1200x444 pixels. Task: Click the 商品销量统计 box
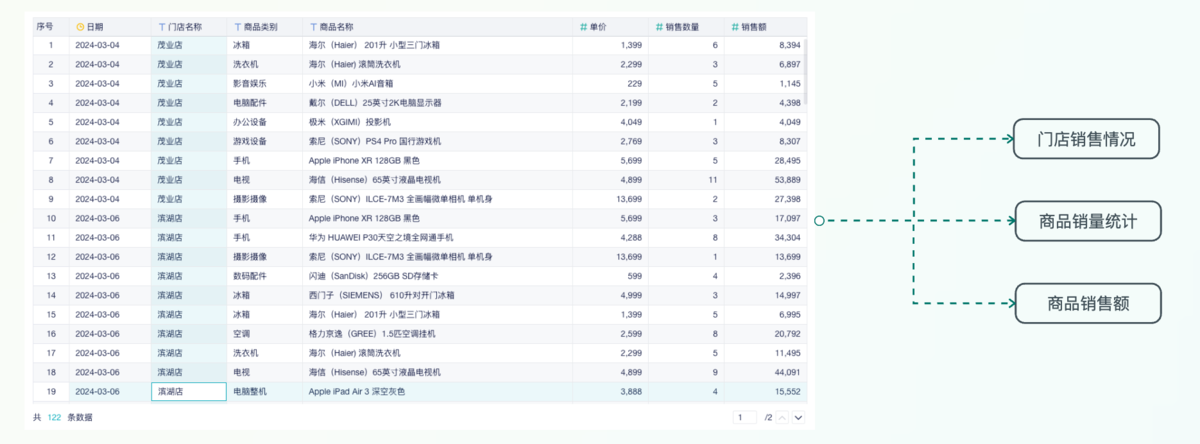pos(1088,220)
